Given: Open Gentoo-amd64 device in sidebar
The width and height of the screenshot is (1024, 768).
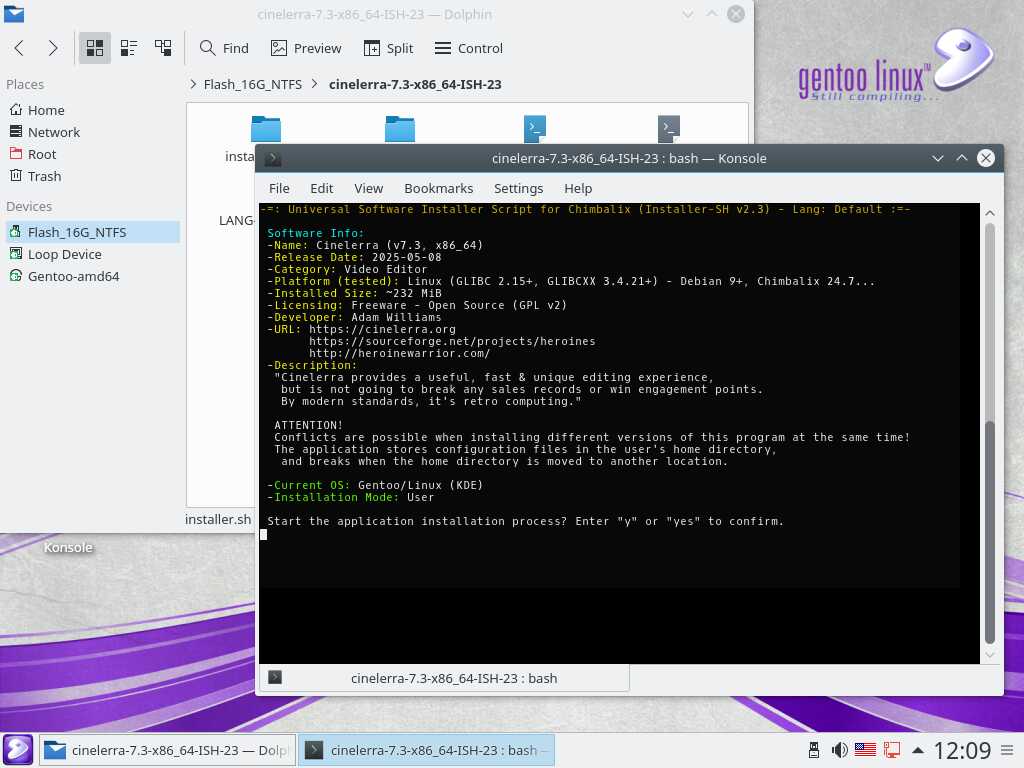Looking at the screenshot, I should point(73,276).
